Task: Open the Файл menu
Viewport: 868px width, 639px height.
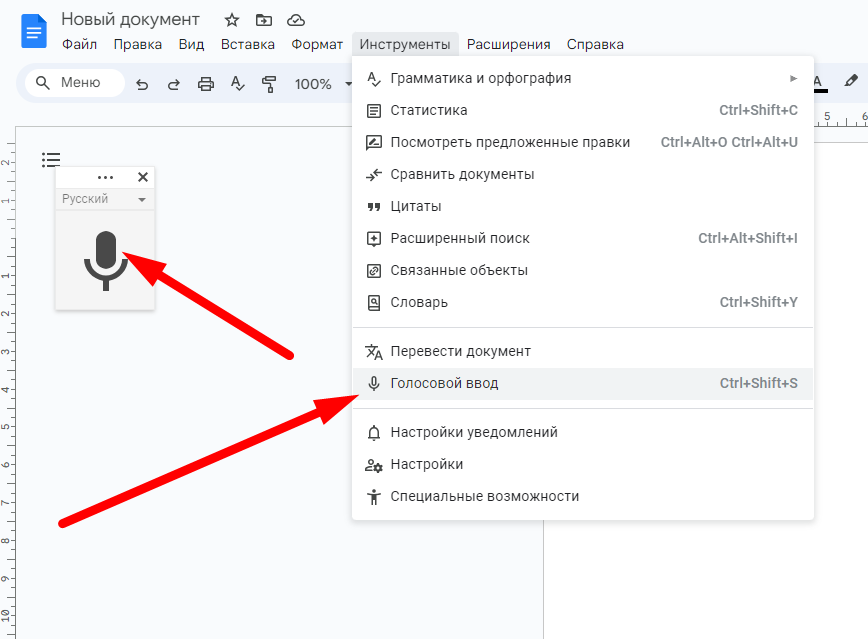Action: point(79,44)
